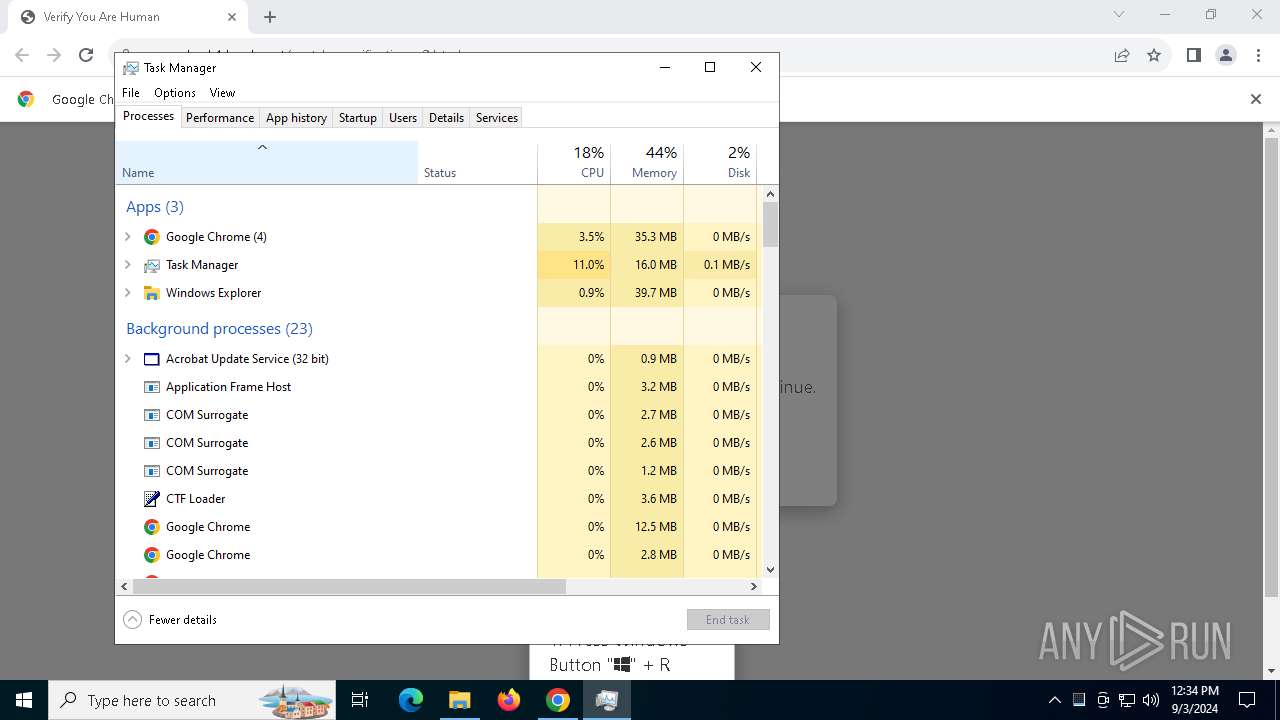Click the Google Chrome app icon in Apps list
This screenshot has width=1280, height=720.
tap(152, 237)
